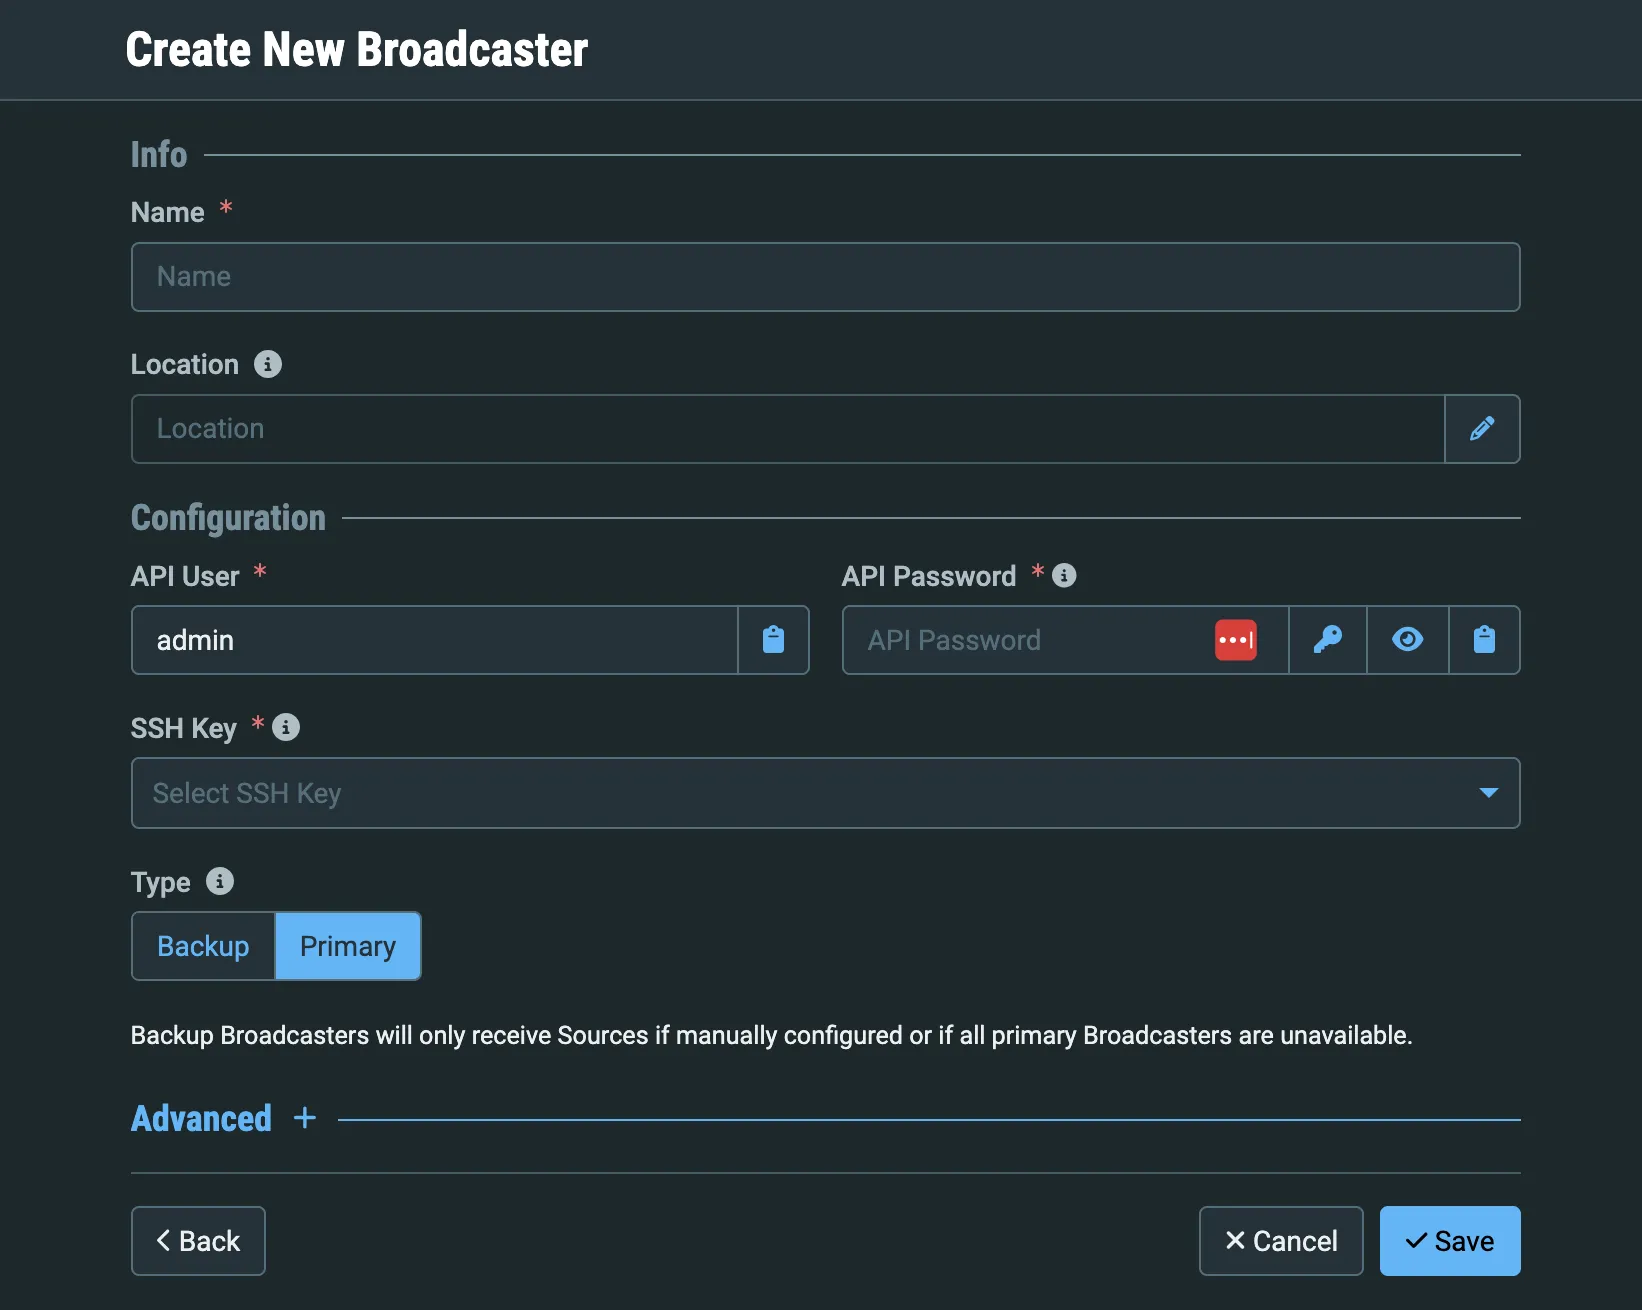Click the Location info icon
This screenshot has width=1642, height=1310.
[268, 364]
